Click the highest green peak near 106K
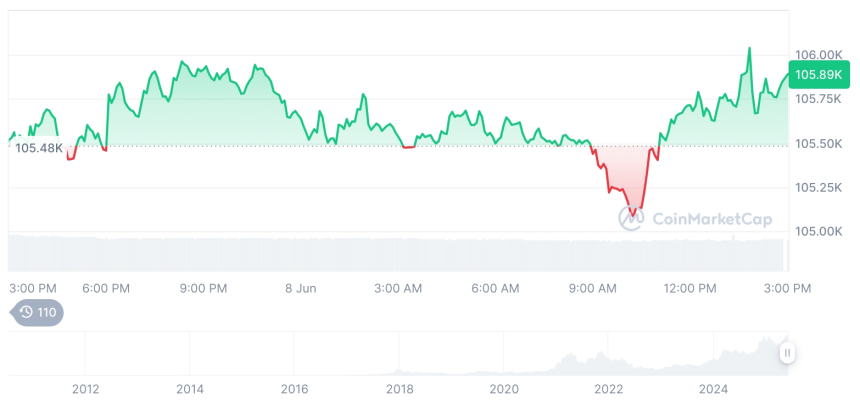The width and height of the screenshot is (860, 401). pos(748,48)
